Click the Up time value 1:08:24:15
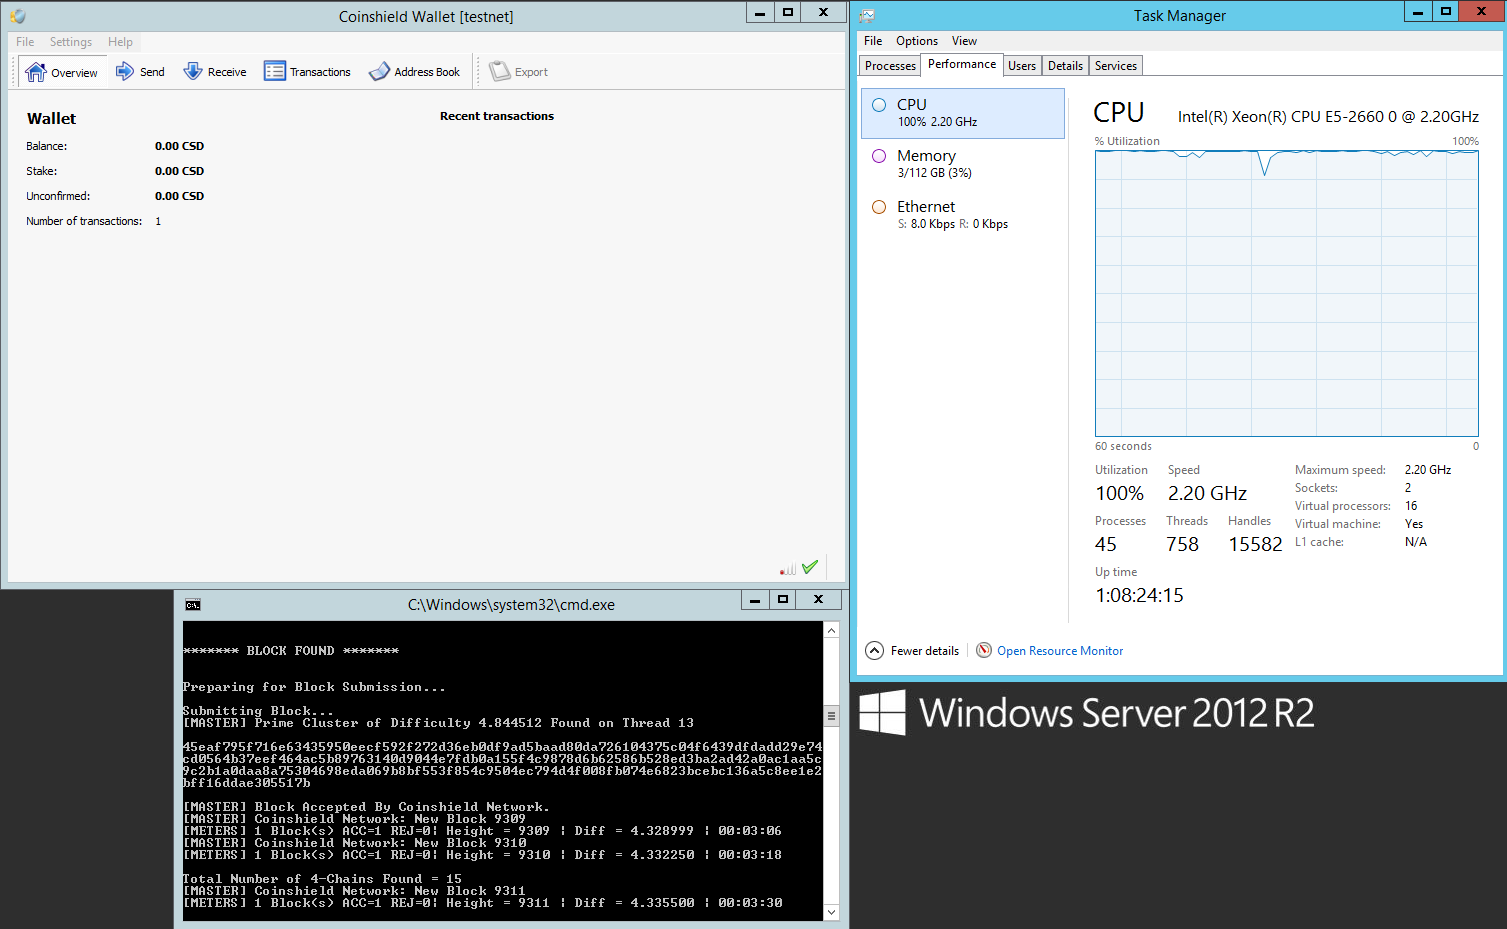The image size is (1507, 929). pos(1139,595)
